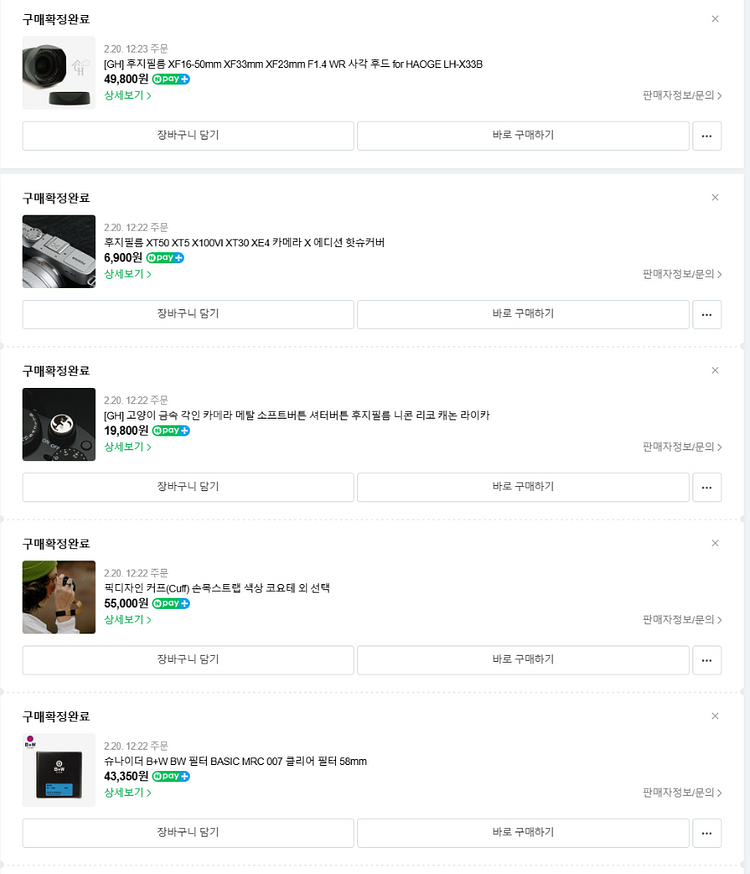The height and width of the screenshot is (874, 750).
Task: Remove the B+W 58mm filter order
Action: tap(715, 716)
